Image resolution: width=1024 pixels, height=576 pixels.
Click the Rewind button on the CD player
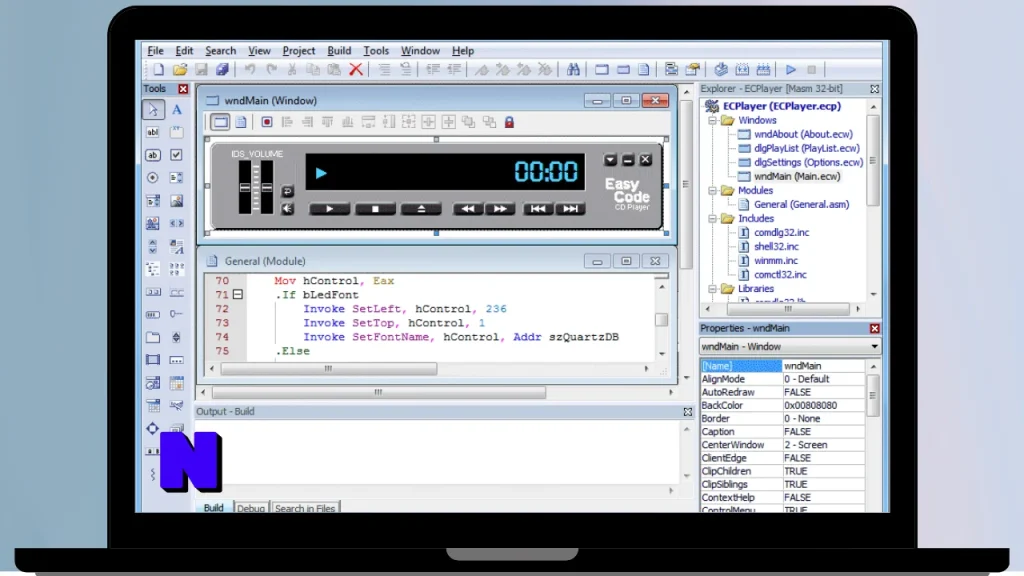point(468,209)
